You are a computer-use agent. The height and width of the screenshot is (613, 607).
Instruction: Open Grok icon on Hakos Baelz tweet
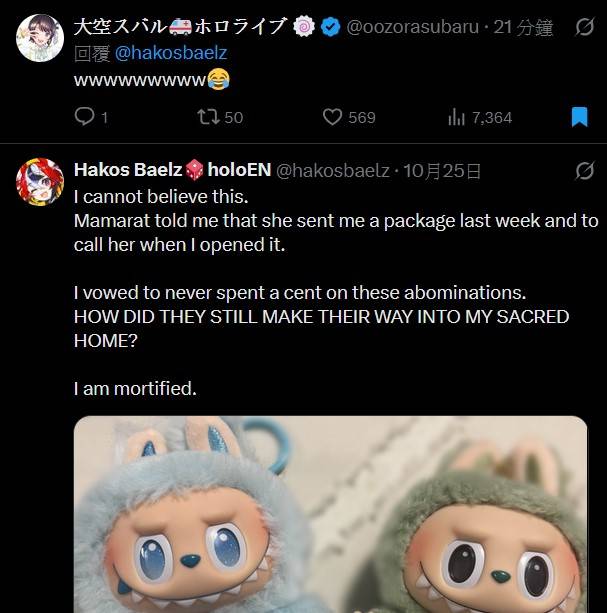tap(586, 170)
